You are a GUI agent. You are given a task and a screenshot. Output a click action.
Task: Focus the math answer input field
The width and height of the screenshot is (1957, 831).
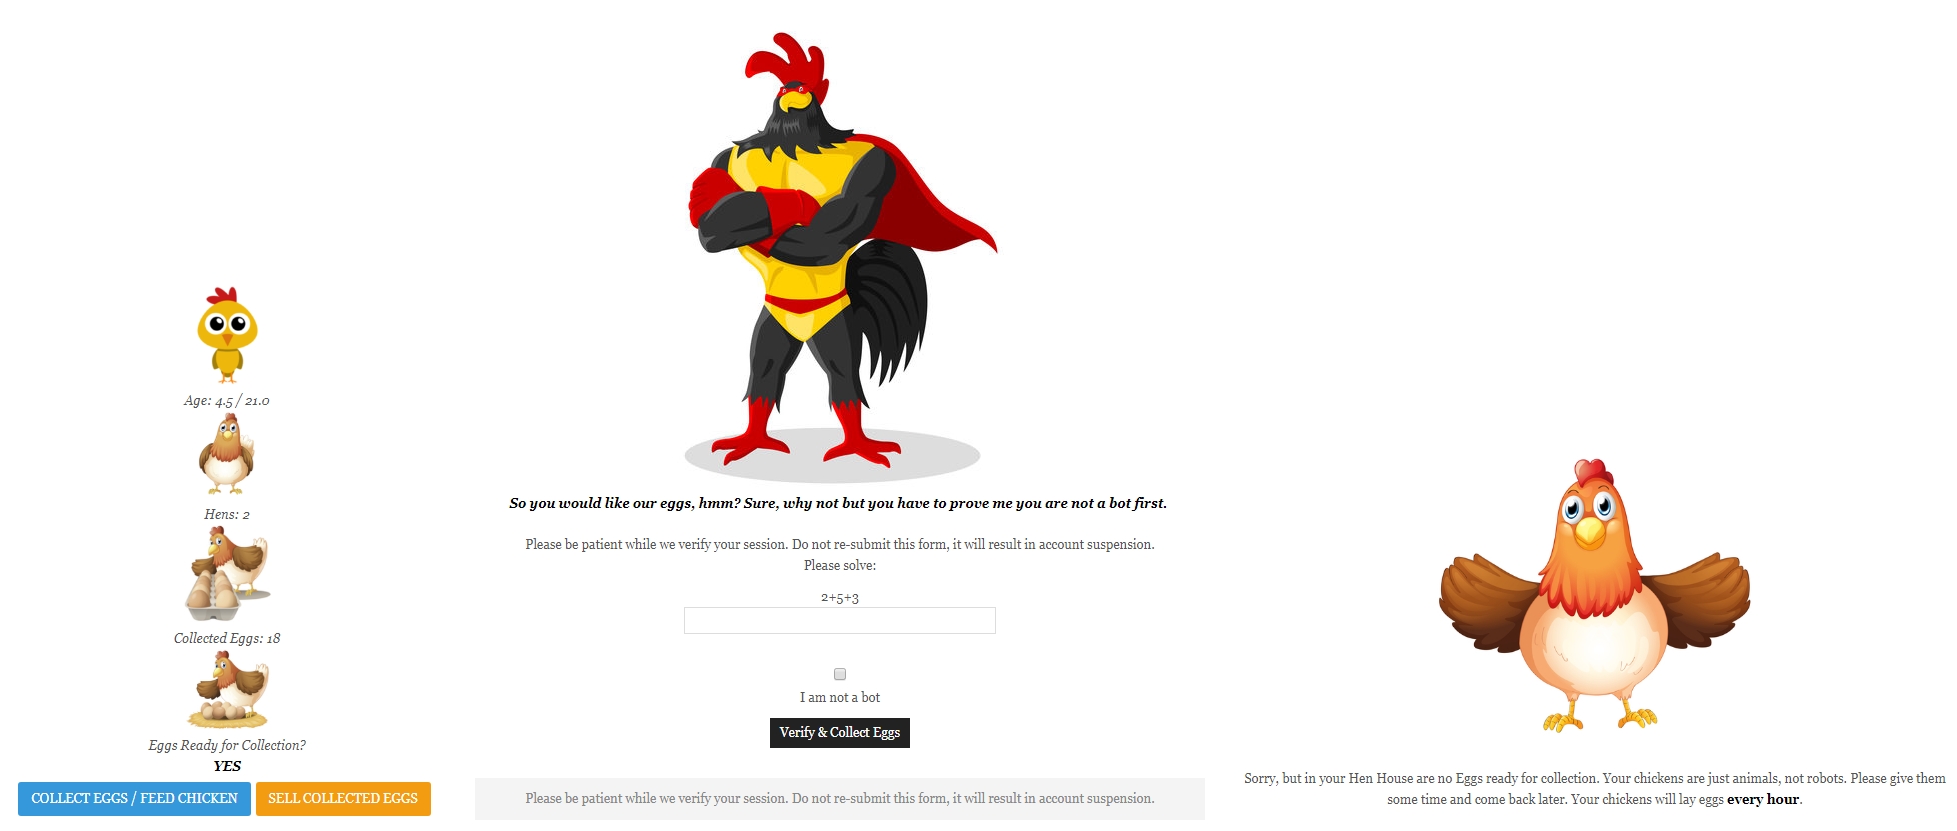pos(840,621)
